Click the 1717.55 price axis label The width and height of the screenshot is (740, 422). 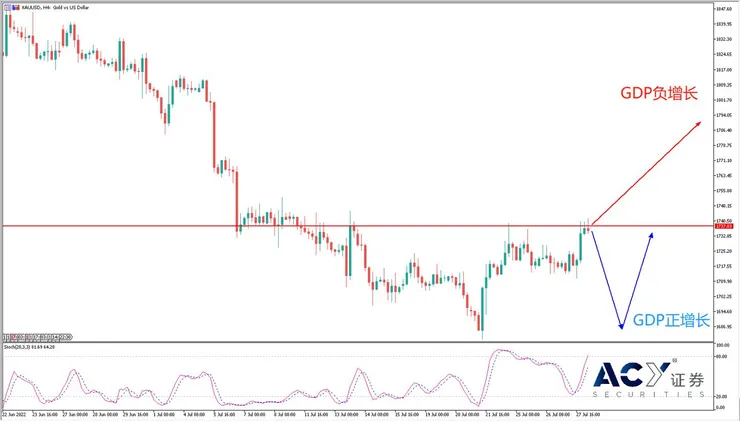(723, 266)
